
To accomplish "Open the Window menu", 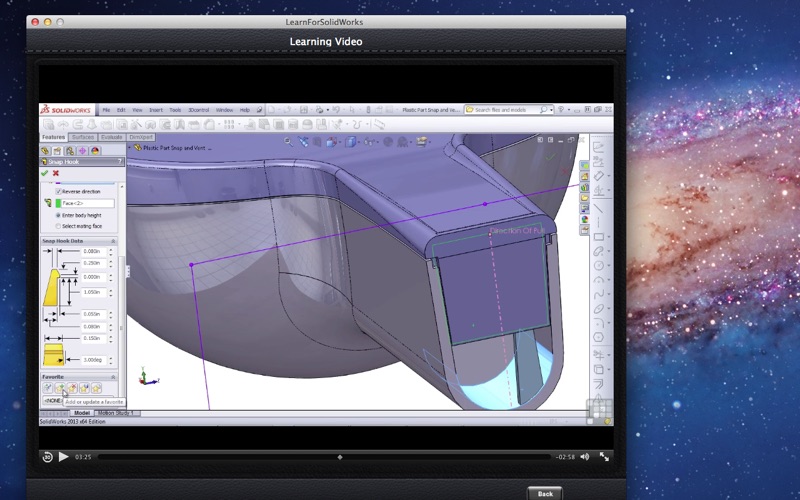I will 224,110.
